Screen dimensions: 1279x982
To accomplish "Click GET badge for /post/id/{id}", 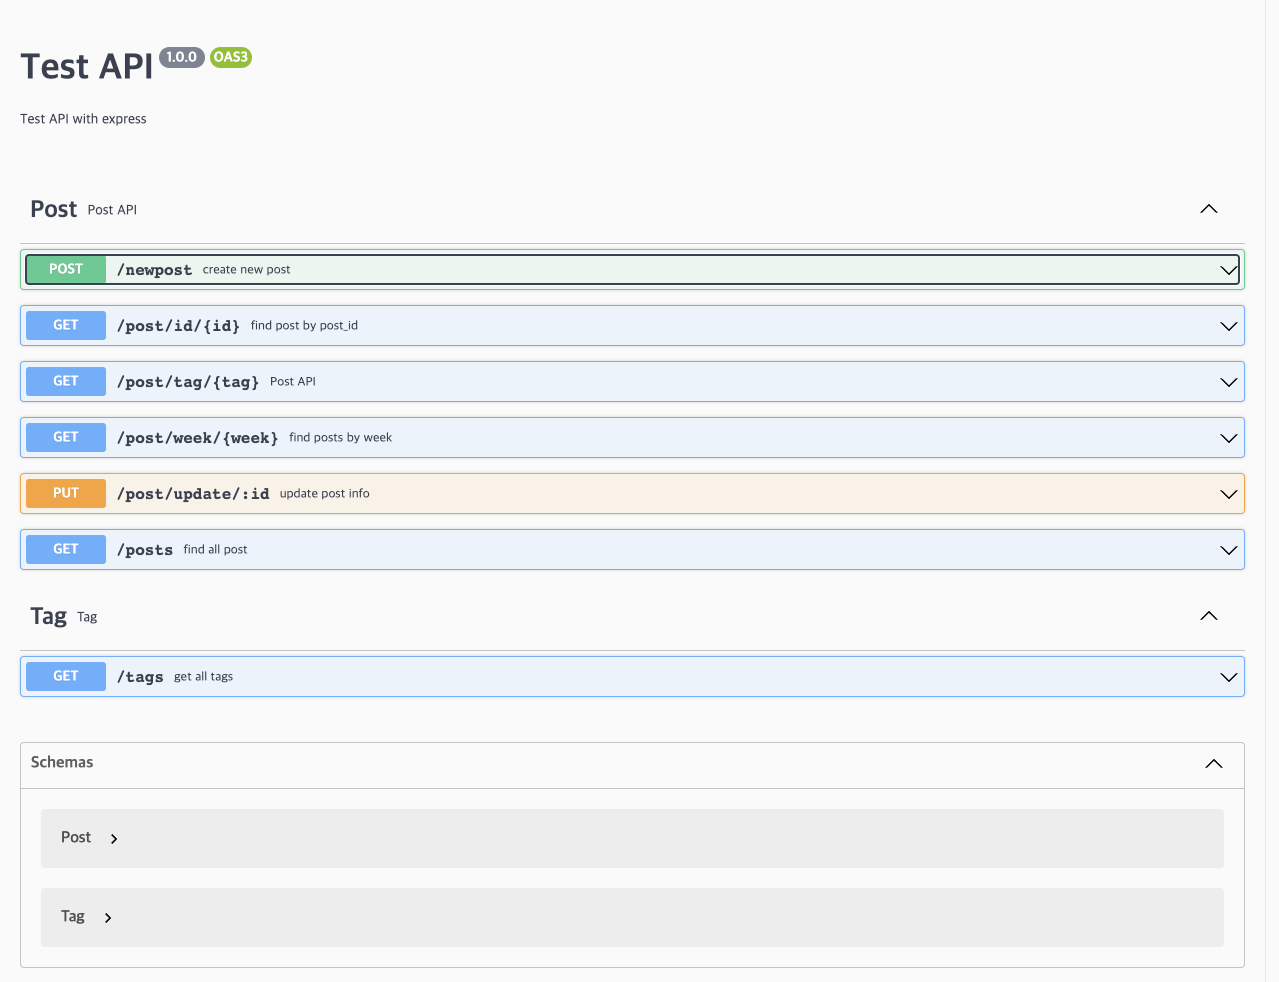I will coord(66,325).
